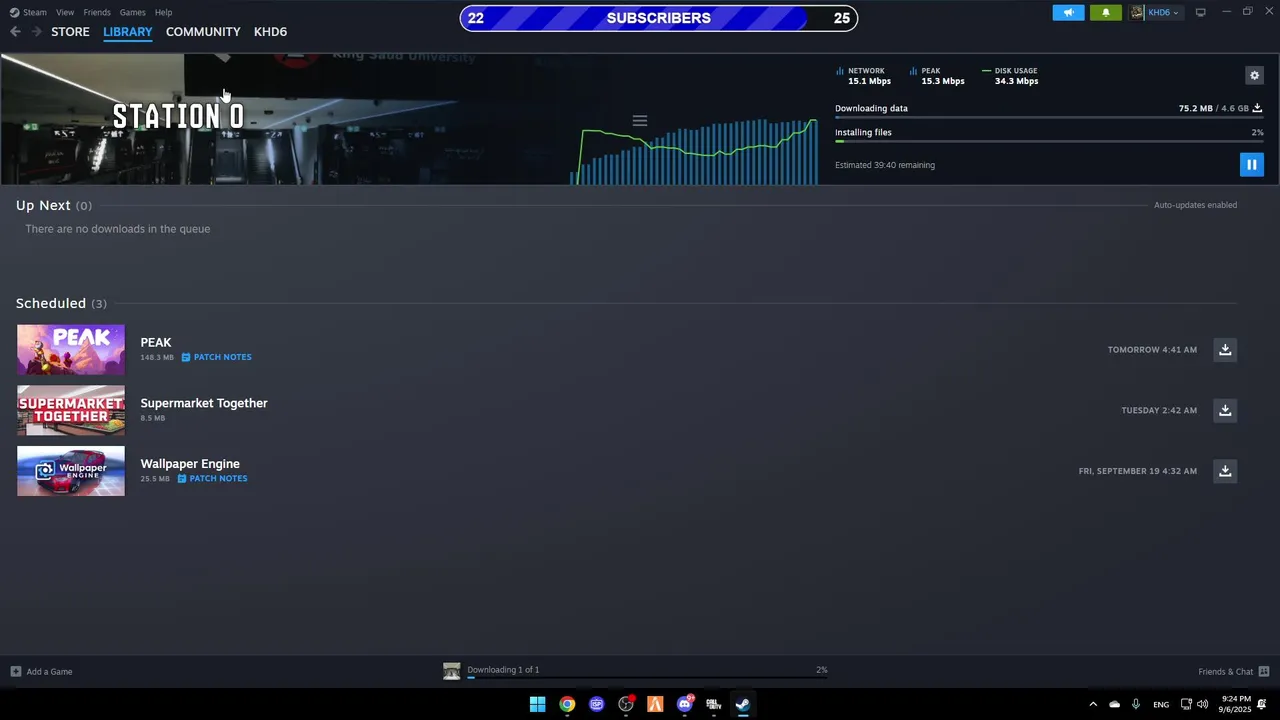Image resolution: width=1280 pixels, height=720 pixels.
Task: Click the Supermarket Together title
Action: point(204,403)
